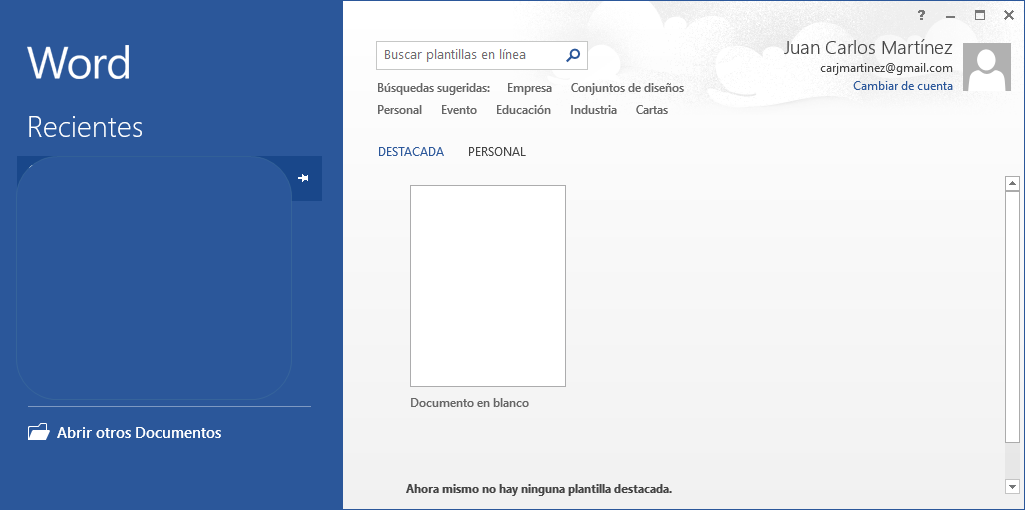Search suggested category Cartas
This screenshot has width=1025, height=510.
pyautogui.click(x=652, y=110)
